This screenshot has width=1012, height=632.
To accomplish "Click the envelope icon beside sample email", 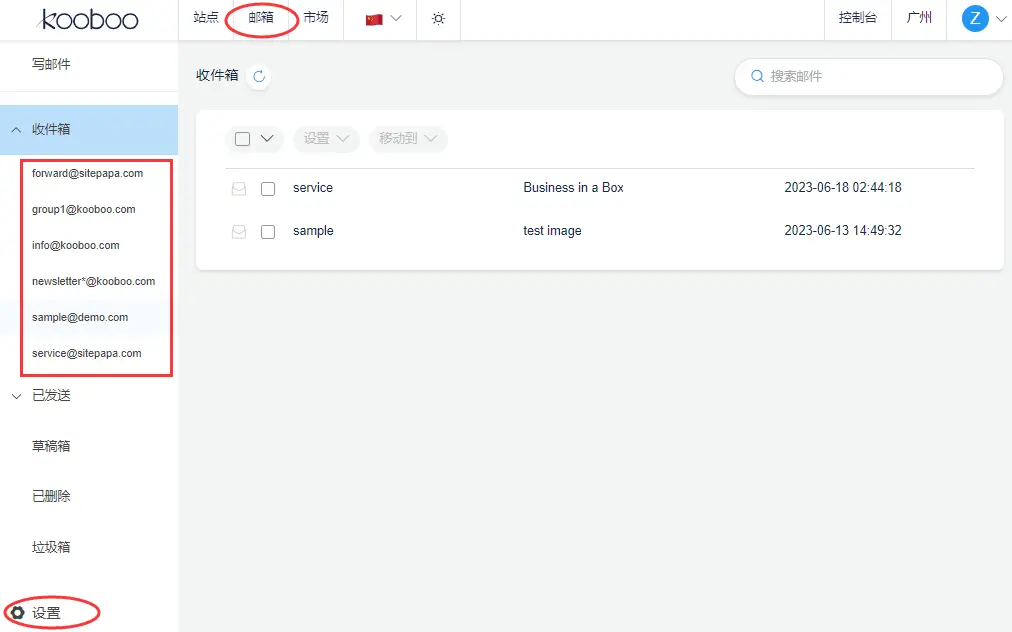I will click(x=239, y=231).
